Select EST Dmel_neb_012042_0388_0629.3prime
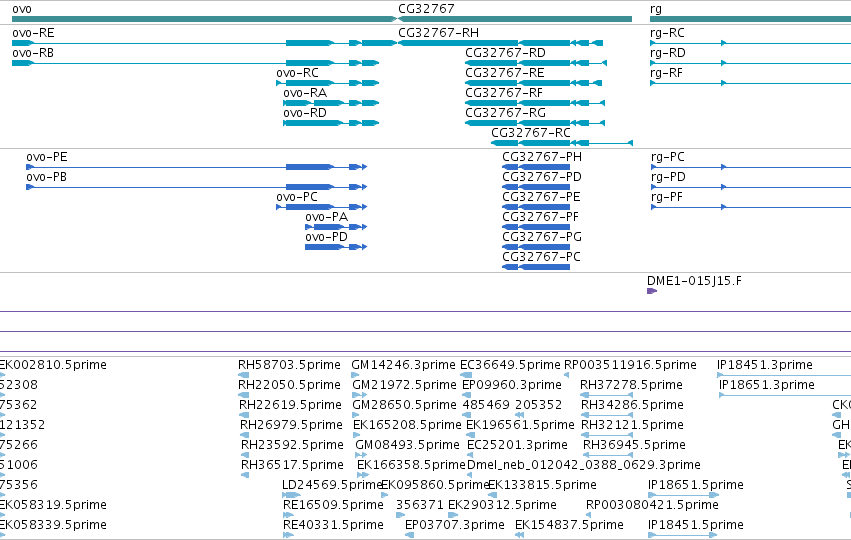The height and width of the screenshot is (540, 851). (583, 465)
